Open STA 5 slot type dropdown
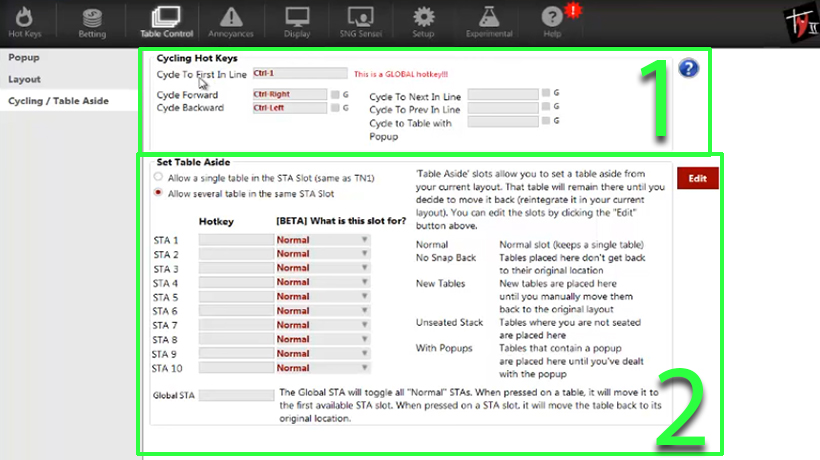Screen dimensions: 820x460 coord(323,296)
